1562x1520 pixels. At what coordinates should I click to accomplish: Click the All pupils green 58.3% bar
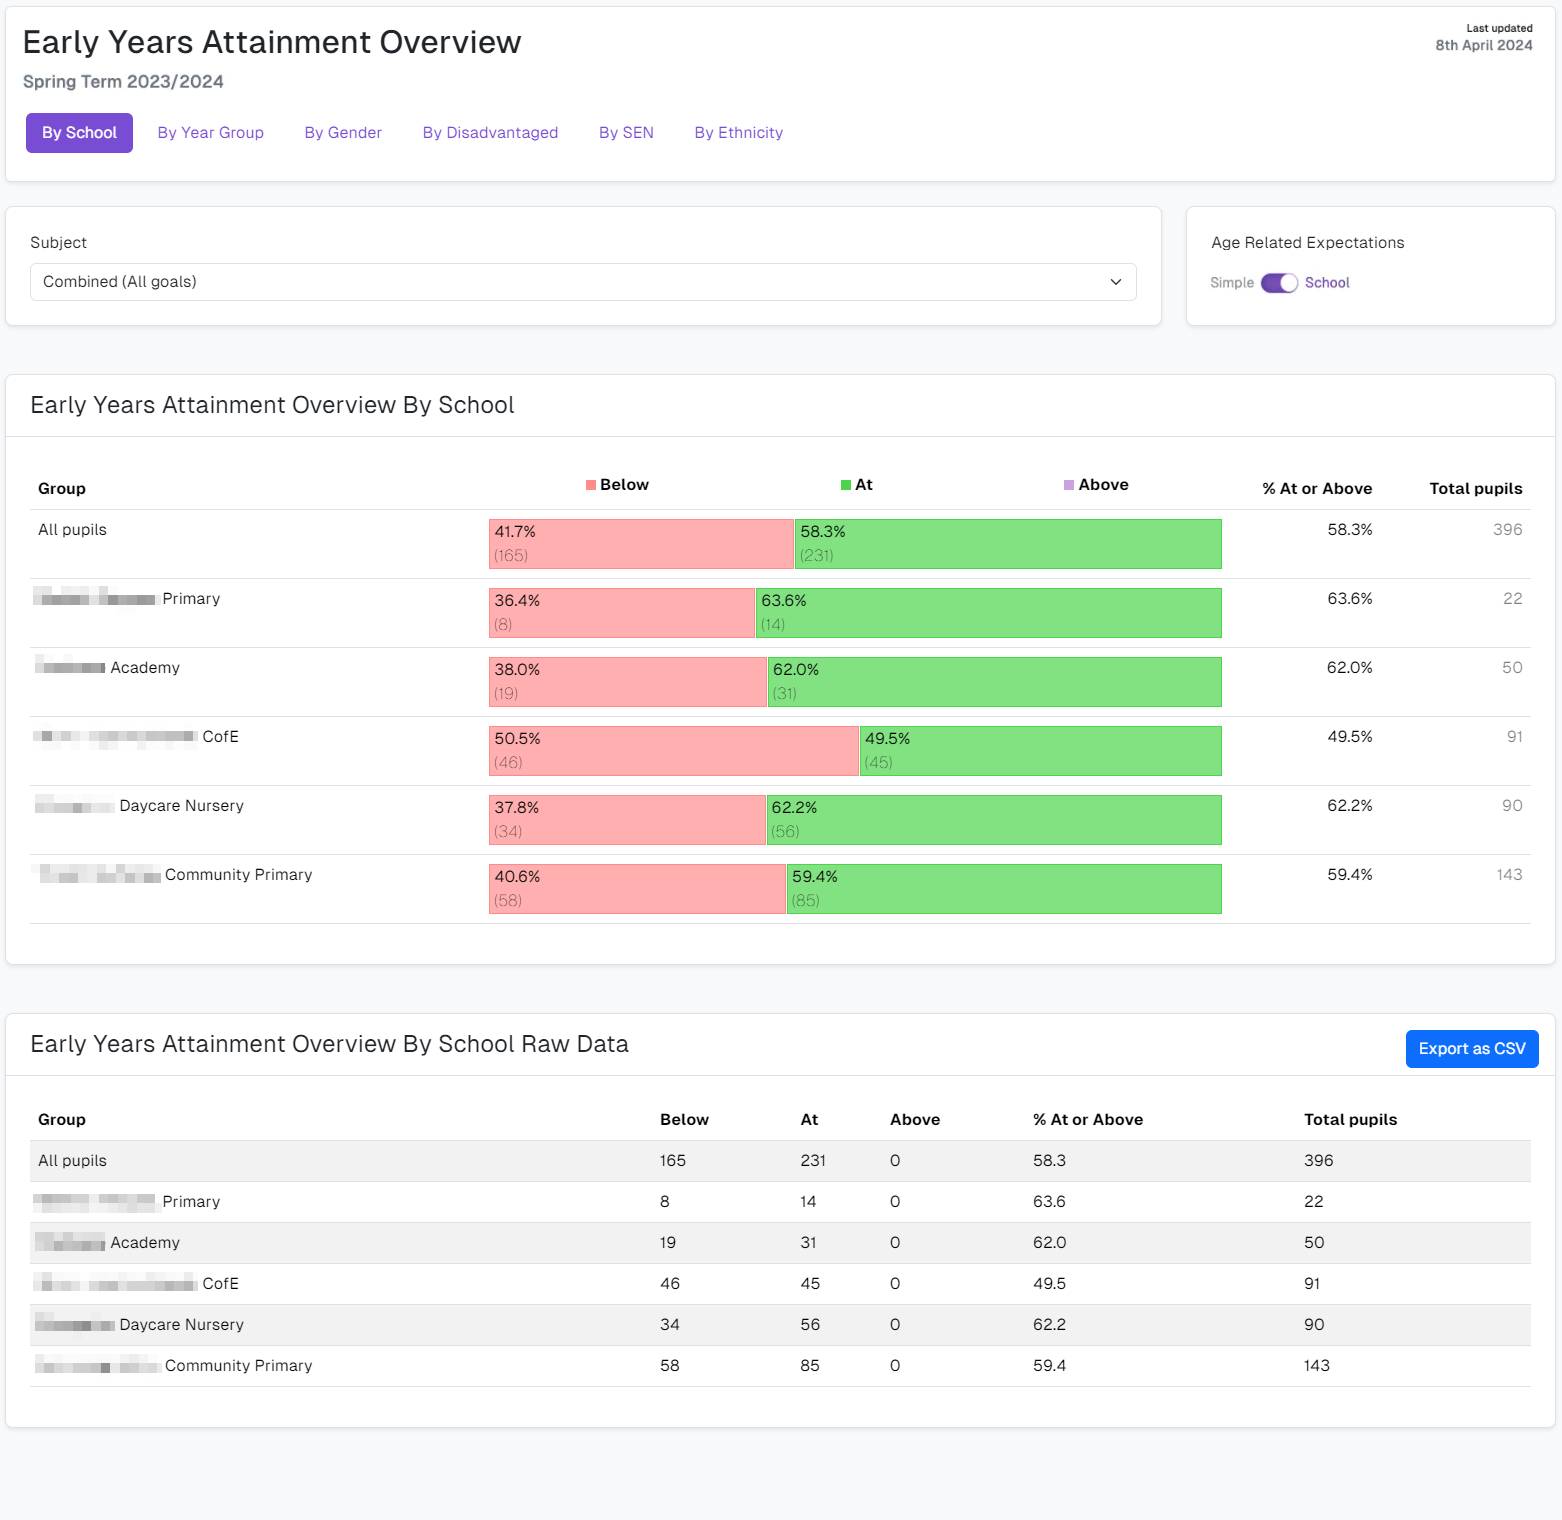coord(1008,544)
